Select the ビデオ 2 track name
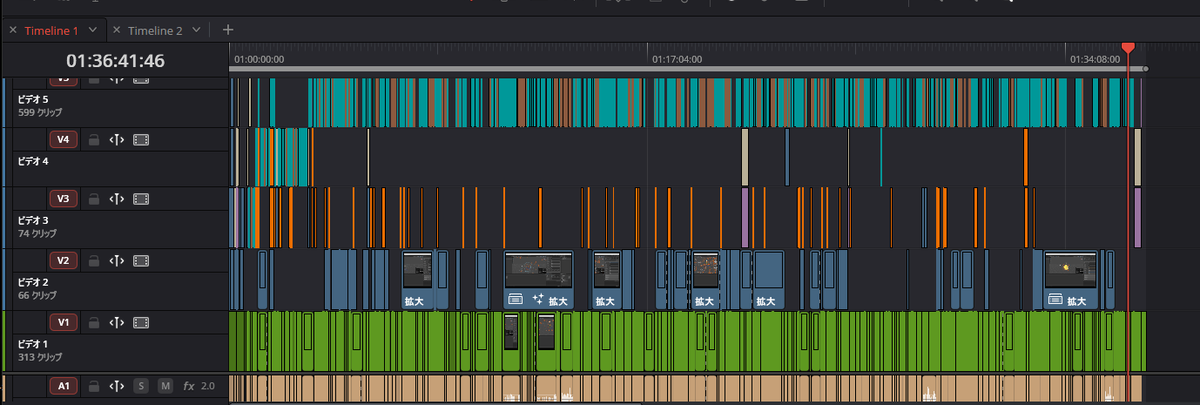The width and height of the screenshot is (1200, 405). tap(33, 282)
